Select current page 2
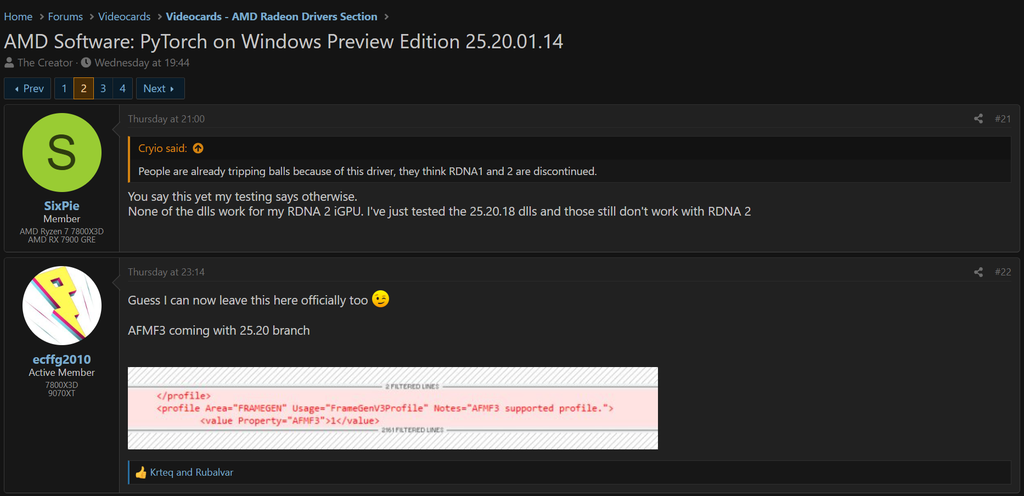 tap(84, 88)
